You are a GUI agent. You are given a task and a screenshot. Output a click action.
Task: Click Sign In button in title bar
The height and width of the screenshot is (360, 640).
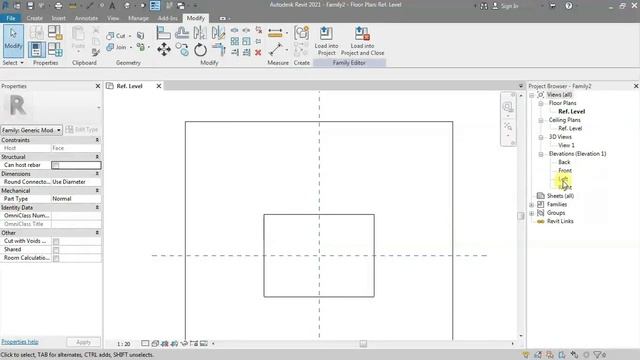(x=505, y=6)
